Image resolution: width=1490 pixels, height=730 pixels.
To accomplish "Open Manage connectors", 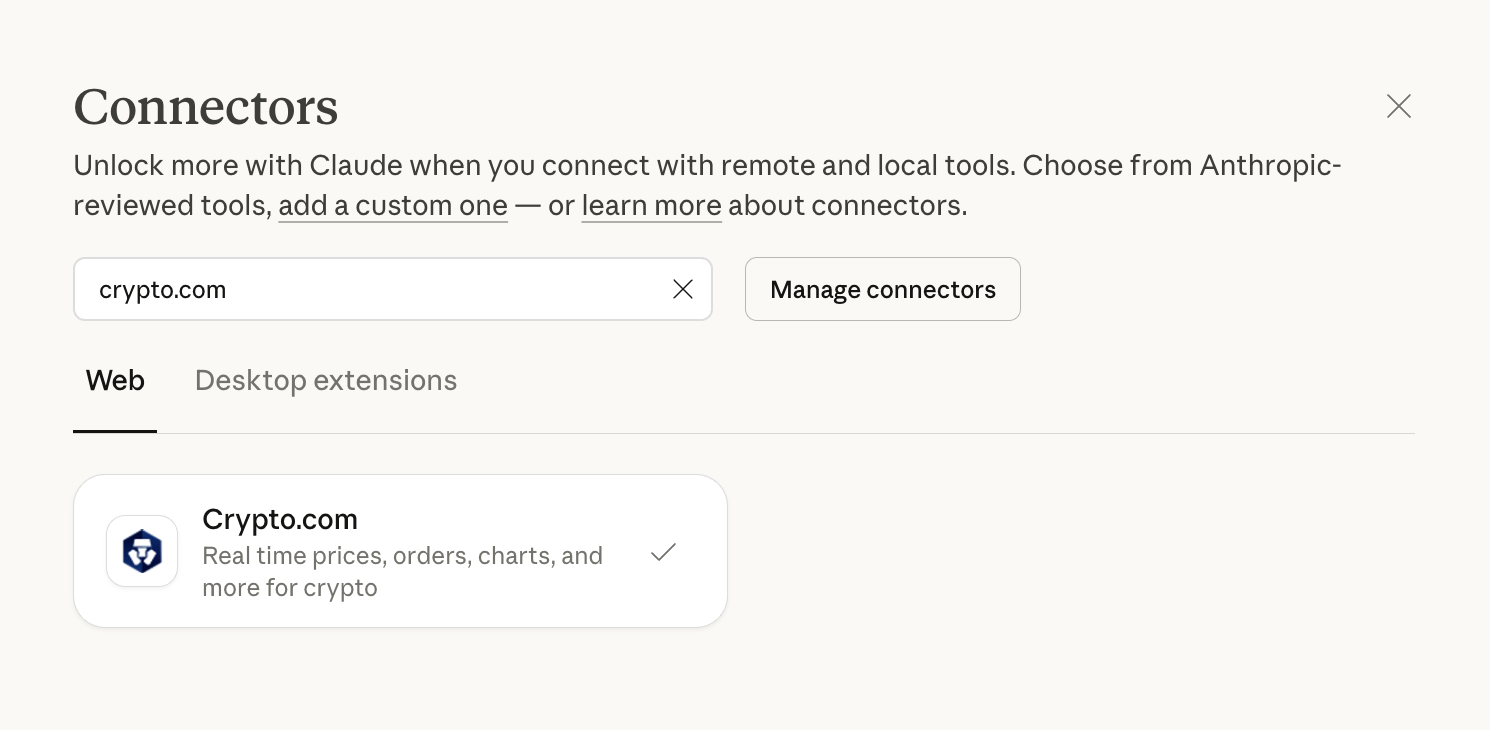I will [x=882, y=289].
